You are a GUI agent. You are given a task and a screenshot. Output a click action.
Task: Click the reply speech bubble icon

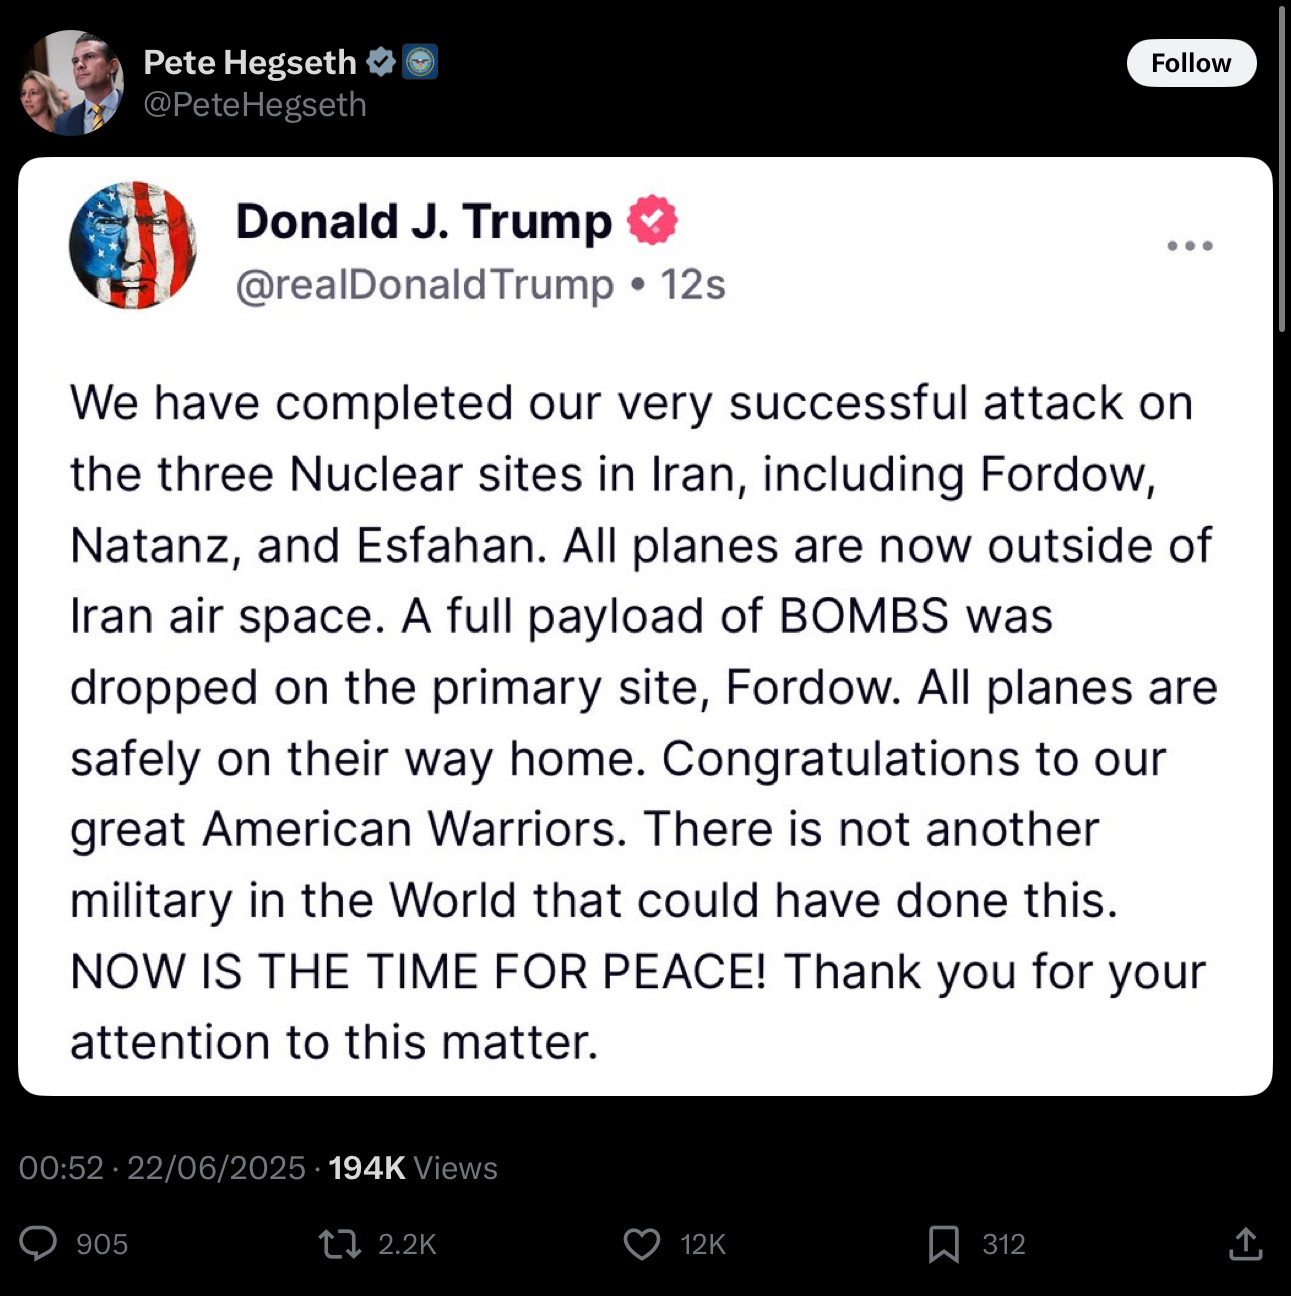(x=39, y=1243)
